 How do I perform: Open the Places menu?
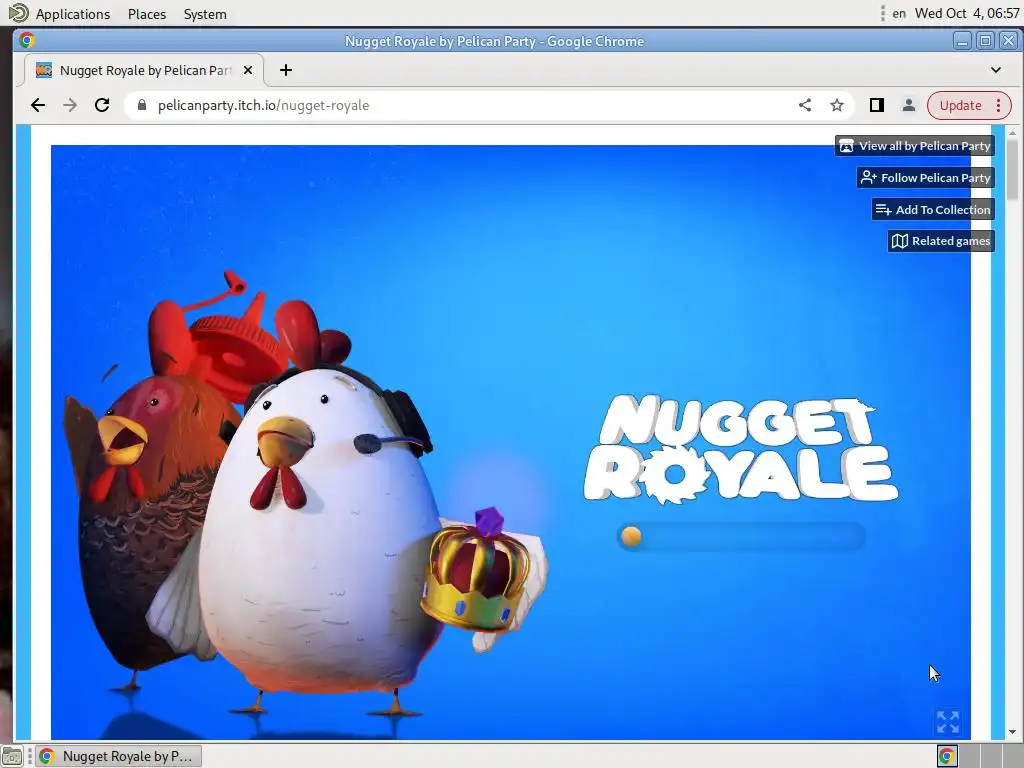147,14
